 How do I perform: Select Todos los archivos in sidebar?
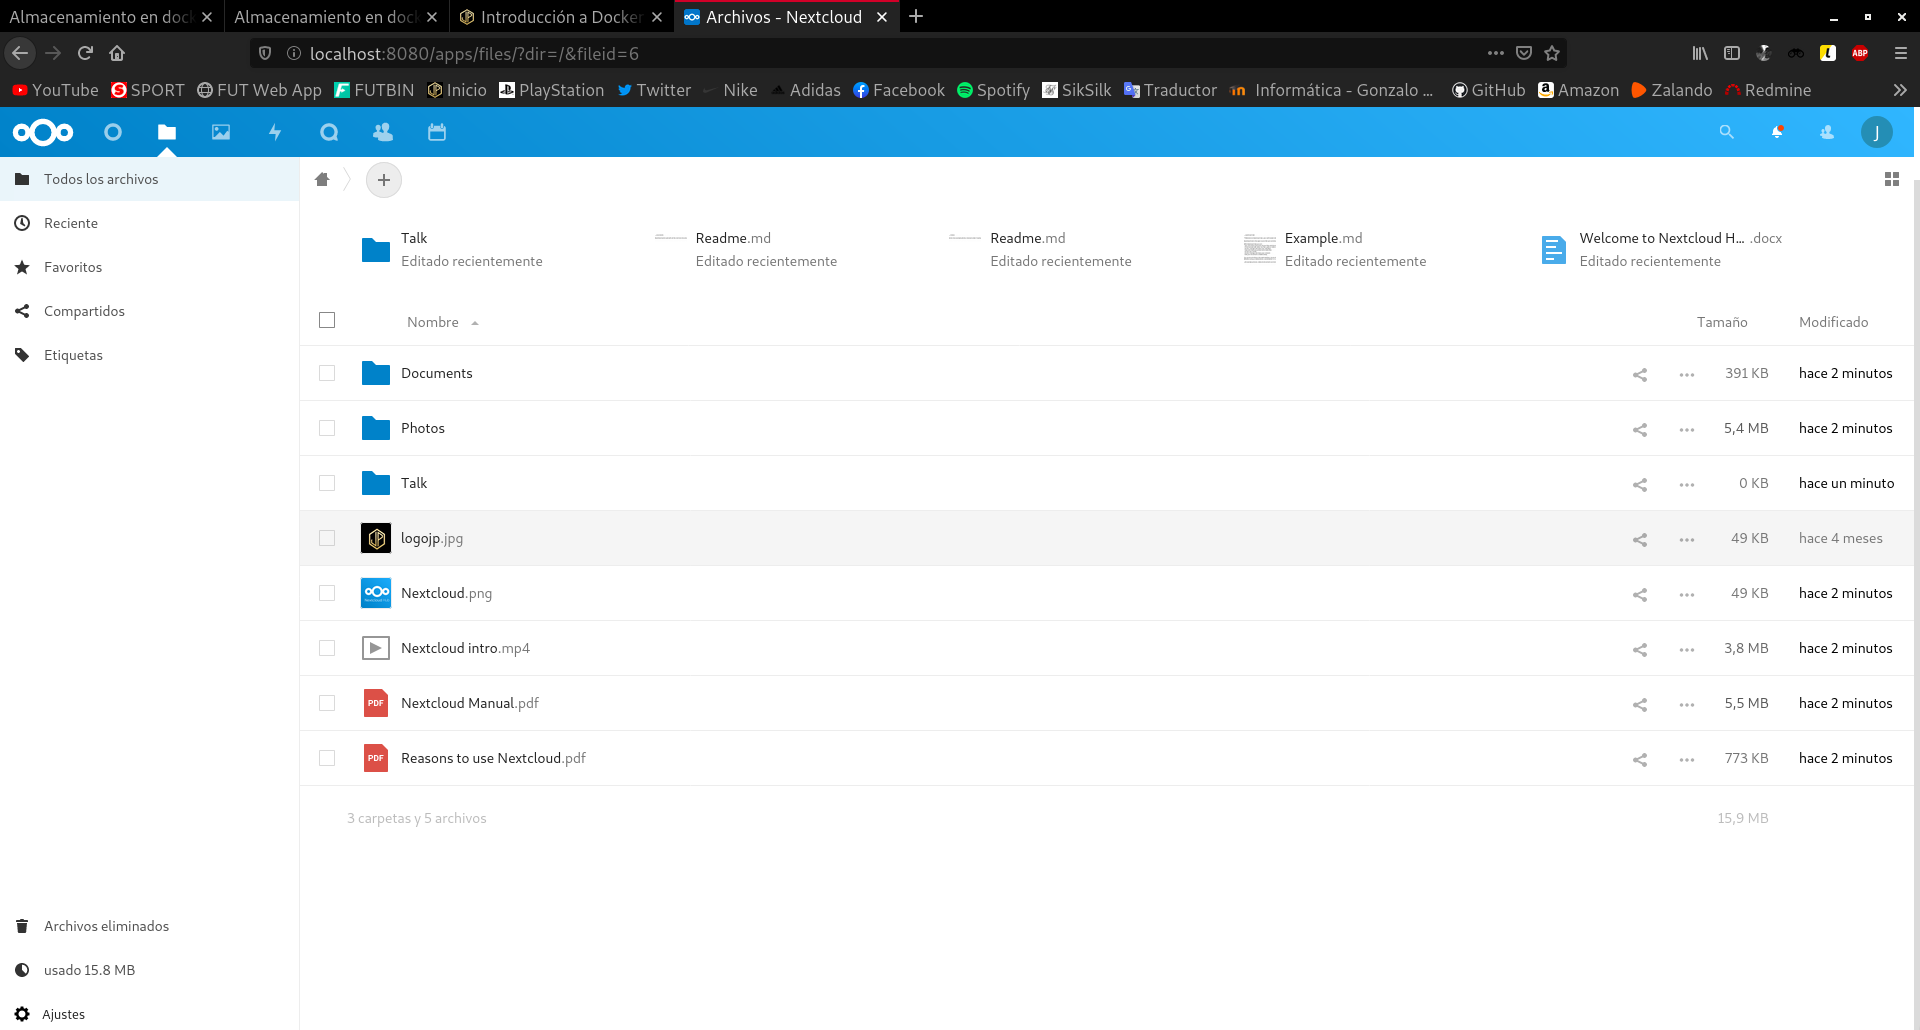(149, 179)
